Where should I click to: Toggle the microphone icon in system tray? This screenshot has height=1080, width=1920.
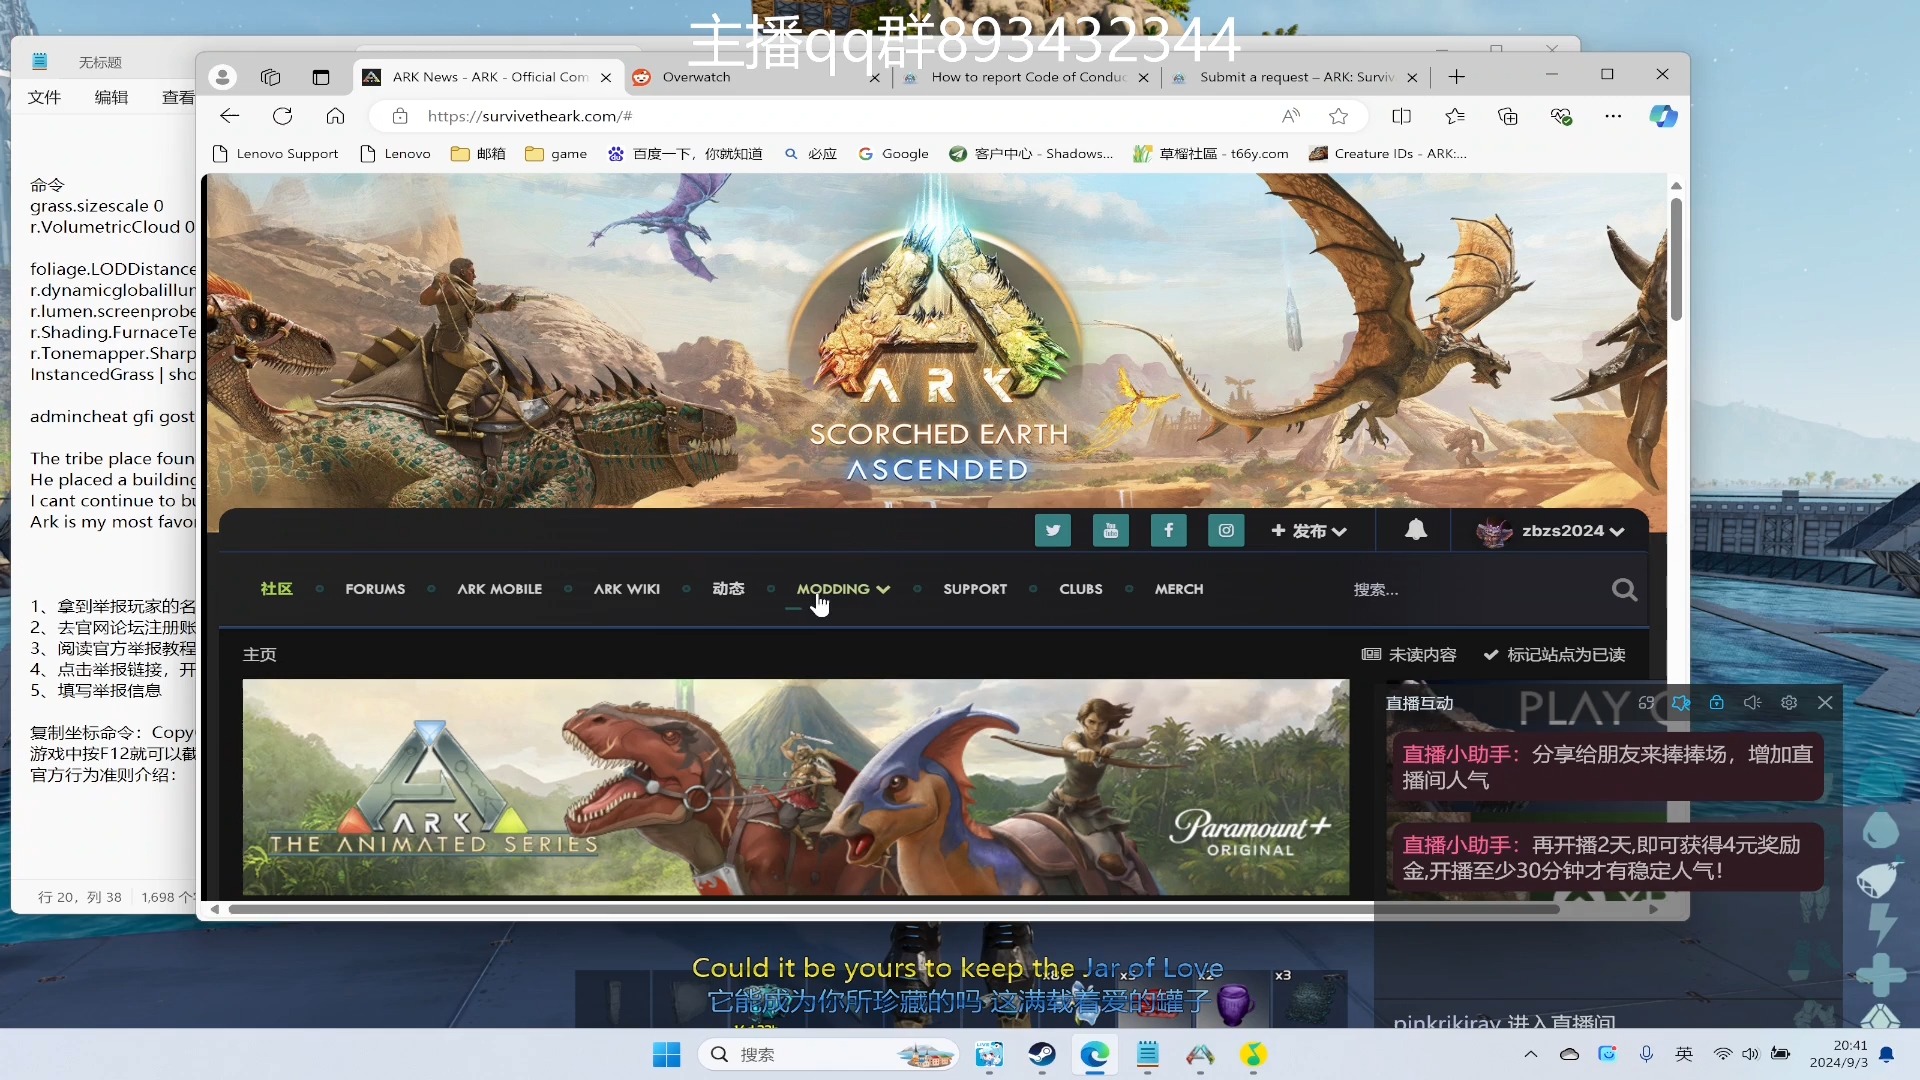1646,1054
